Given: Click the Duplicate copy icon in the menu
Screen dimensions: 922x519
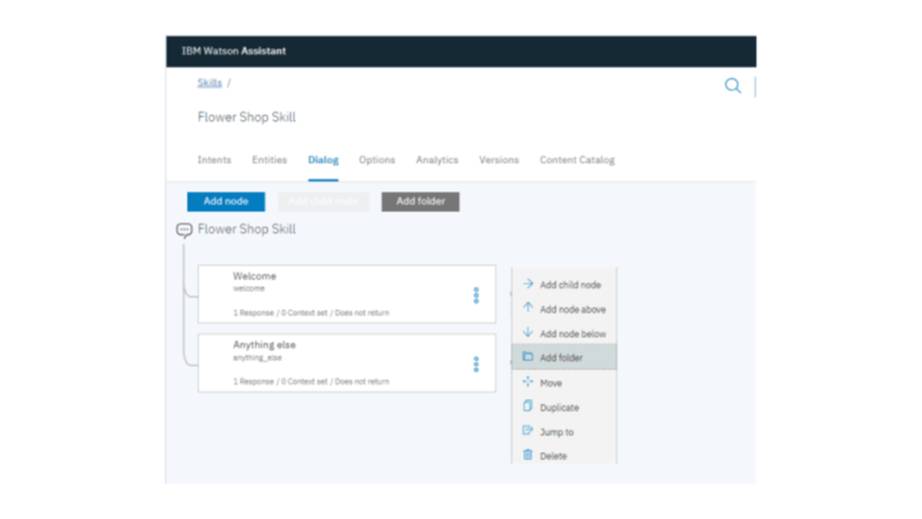Looking at the screenshot, I should point(527,407).
